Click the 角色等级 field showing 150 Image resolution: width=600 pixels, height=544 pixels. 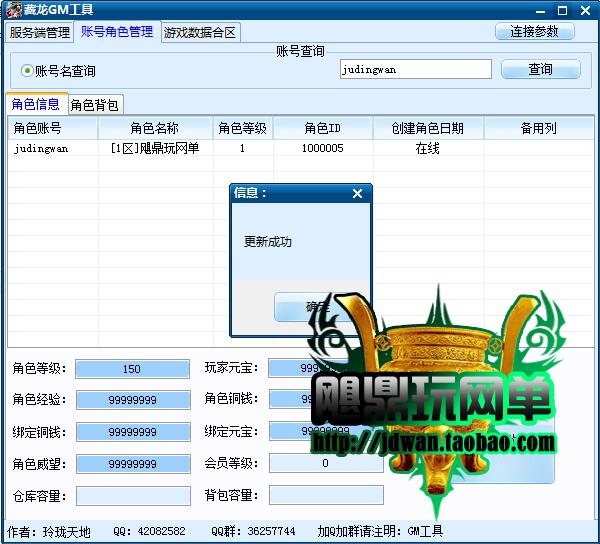(x=132, y=369)
